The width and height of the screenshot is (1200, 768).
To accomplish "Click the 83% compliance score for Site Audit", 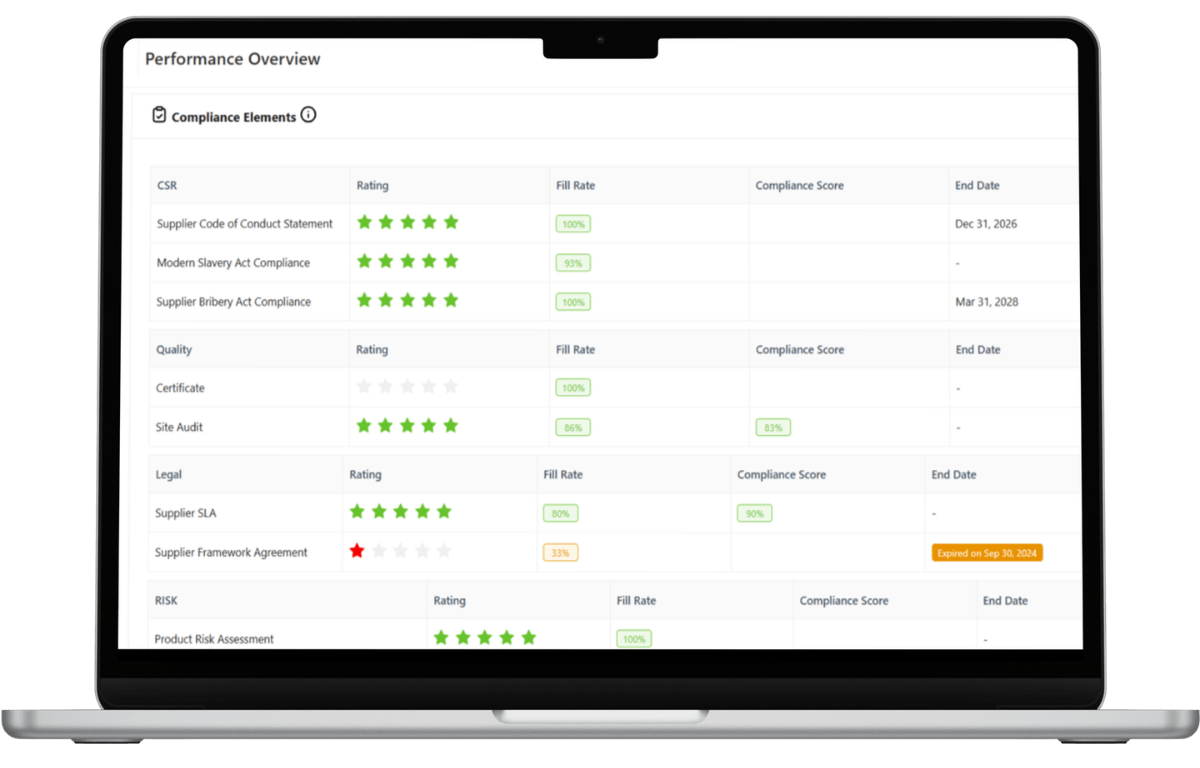I will pyautogui.click(x=773, y=427).
